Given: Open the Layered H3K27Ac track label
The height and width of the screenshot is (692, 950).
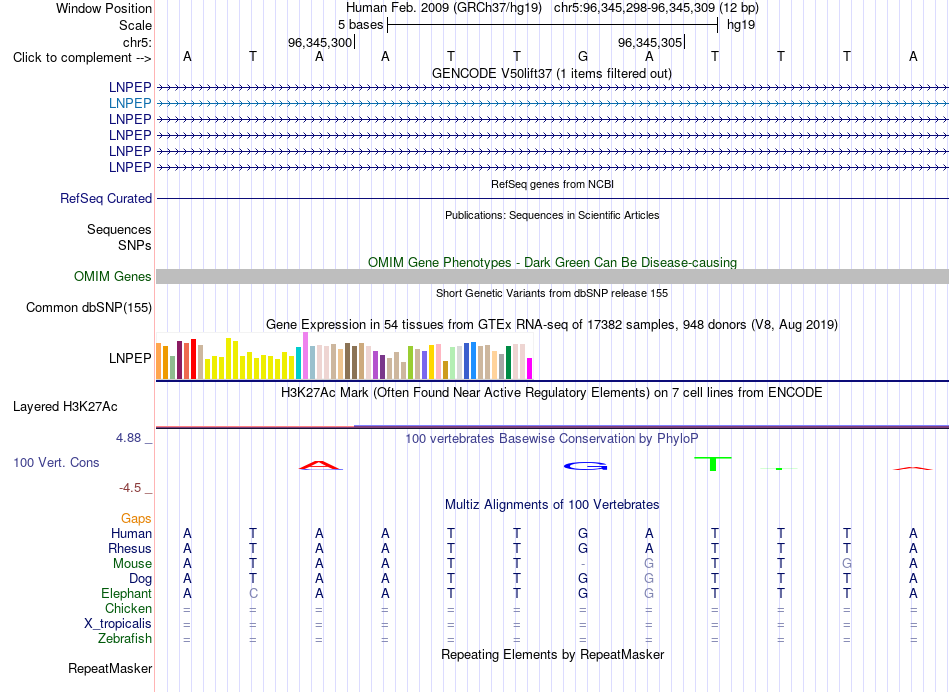Looking at the screenshot, I should click(65, 407).
